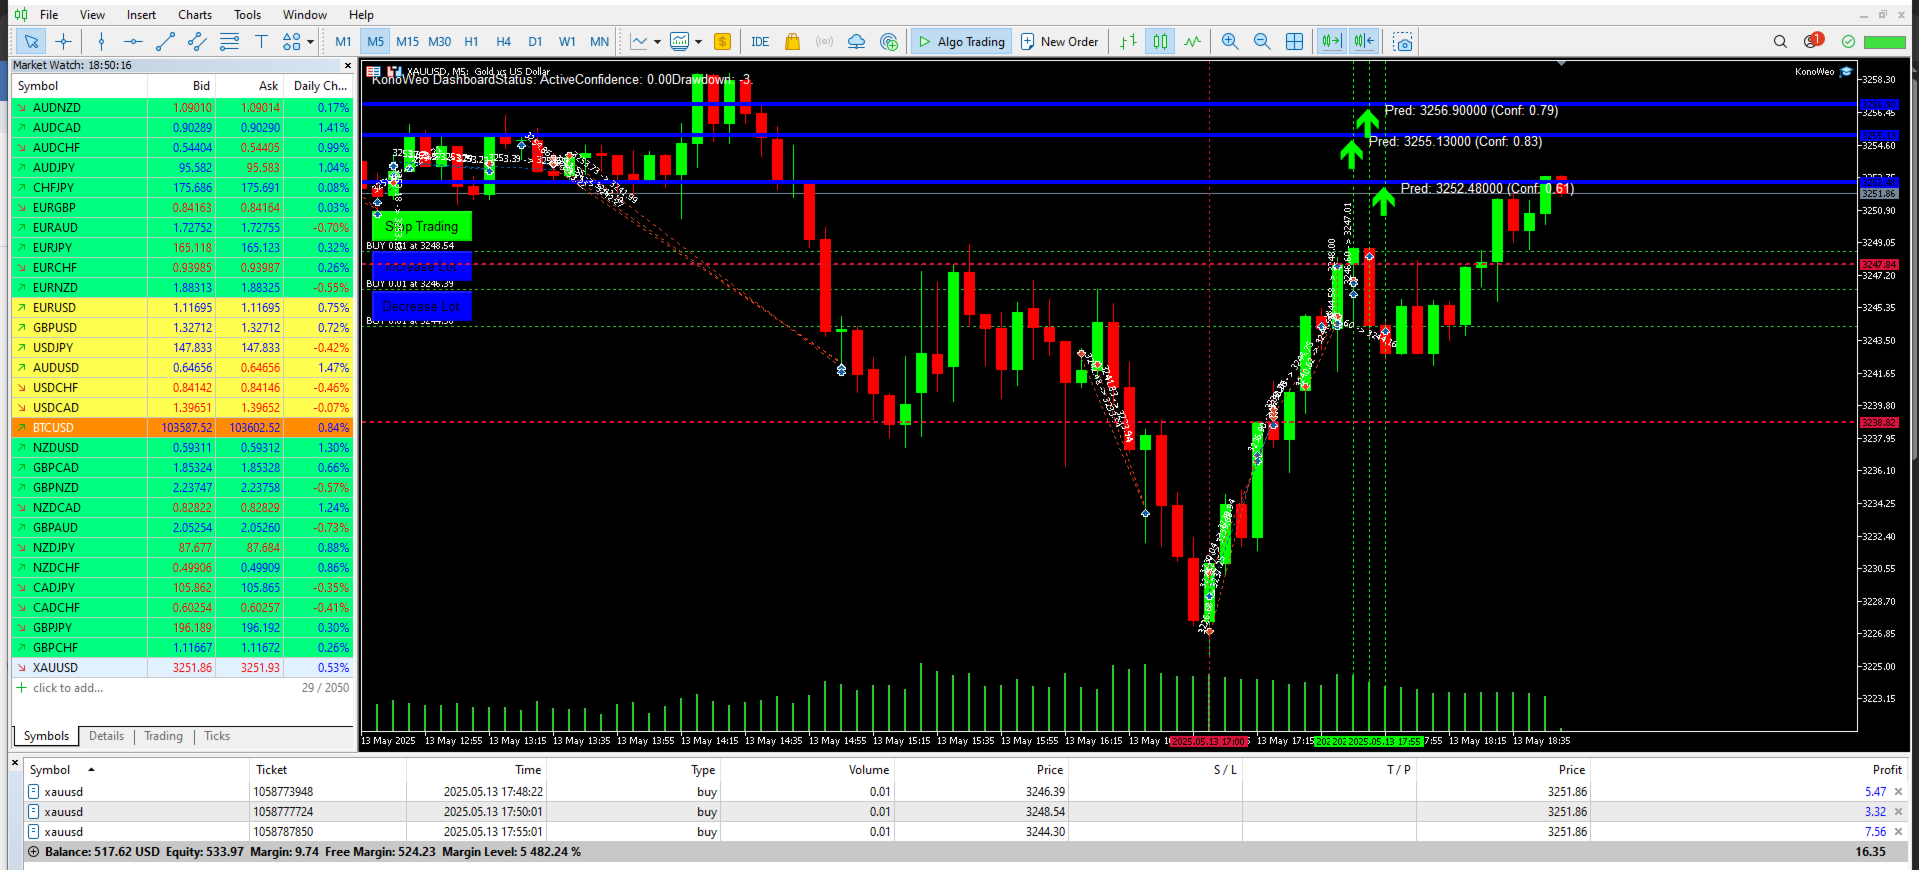The image size is (1919, 870).
Task: Expand the indicators list dropdown arrow
Action: point(698,42)
